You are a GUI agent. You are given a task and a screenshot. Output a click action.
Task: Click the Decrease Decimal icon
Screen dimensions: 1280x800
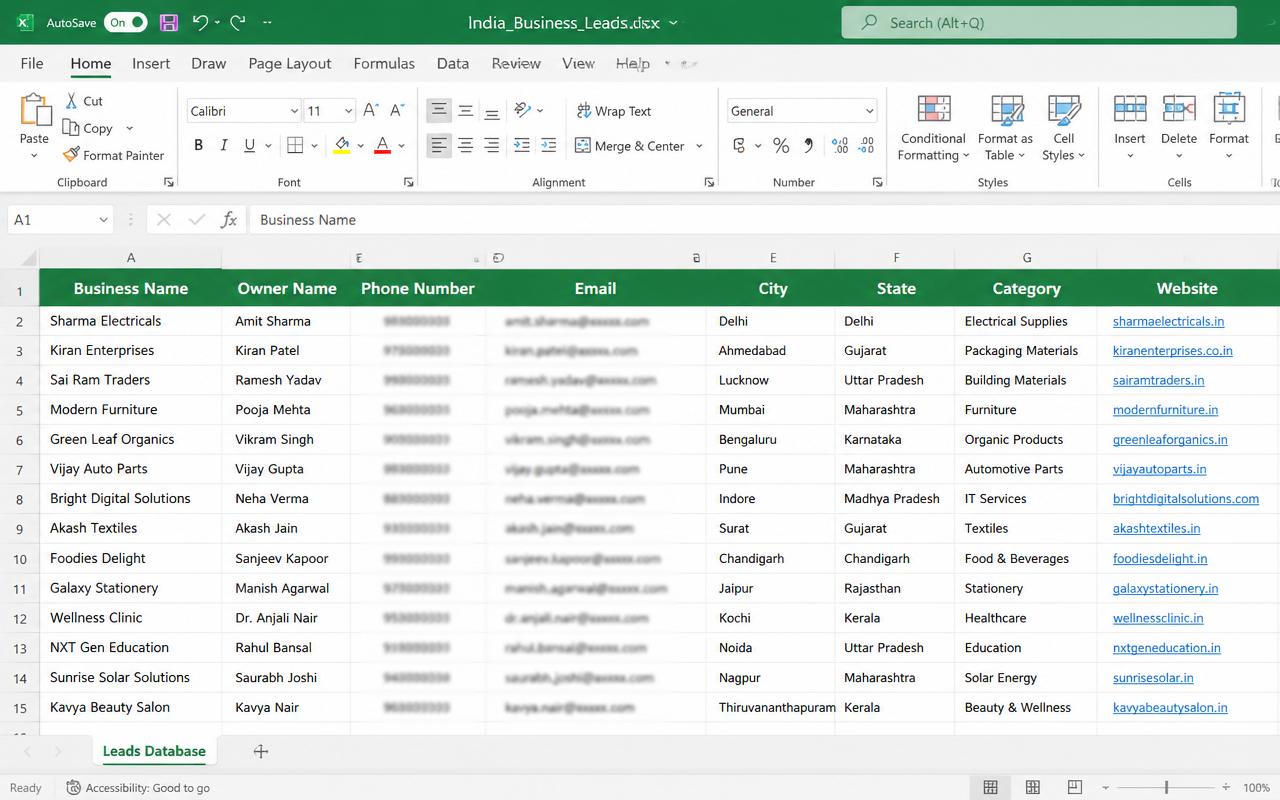tap(867, 146)
